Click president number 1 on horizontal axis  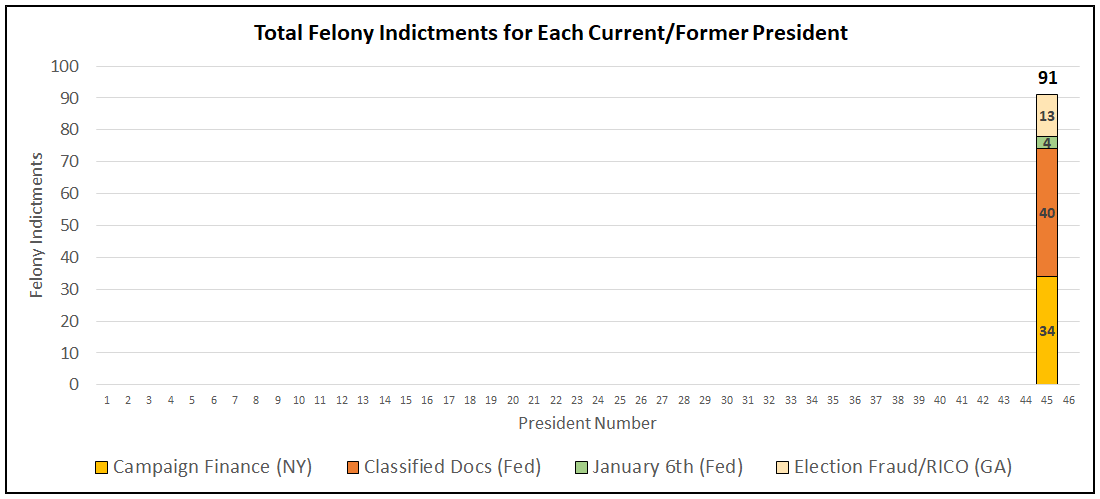point(107,400)
